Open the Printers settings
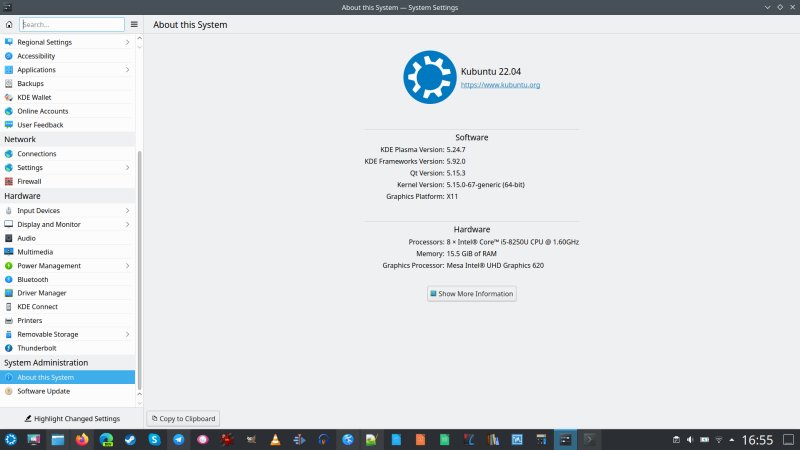Screen dimensions: 800x450 coord(67,320)
